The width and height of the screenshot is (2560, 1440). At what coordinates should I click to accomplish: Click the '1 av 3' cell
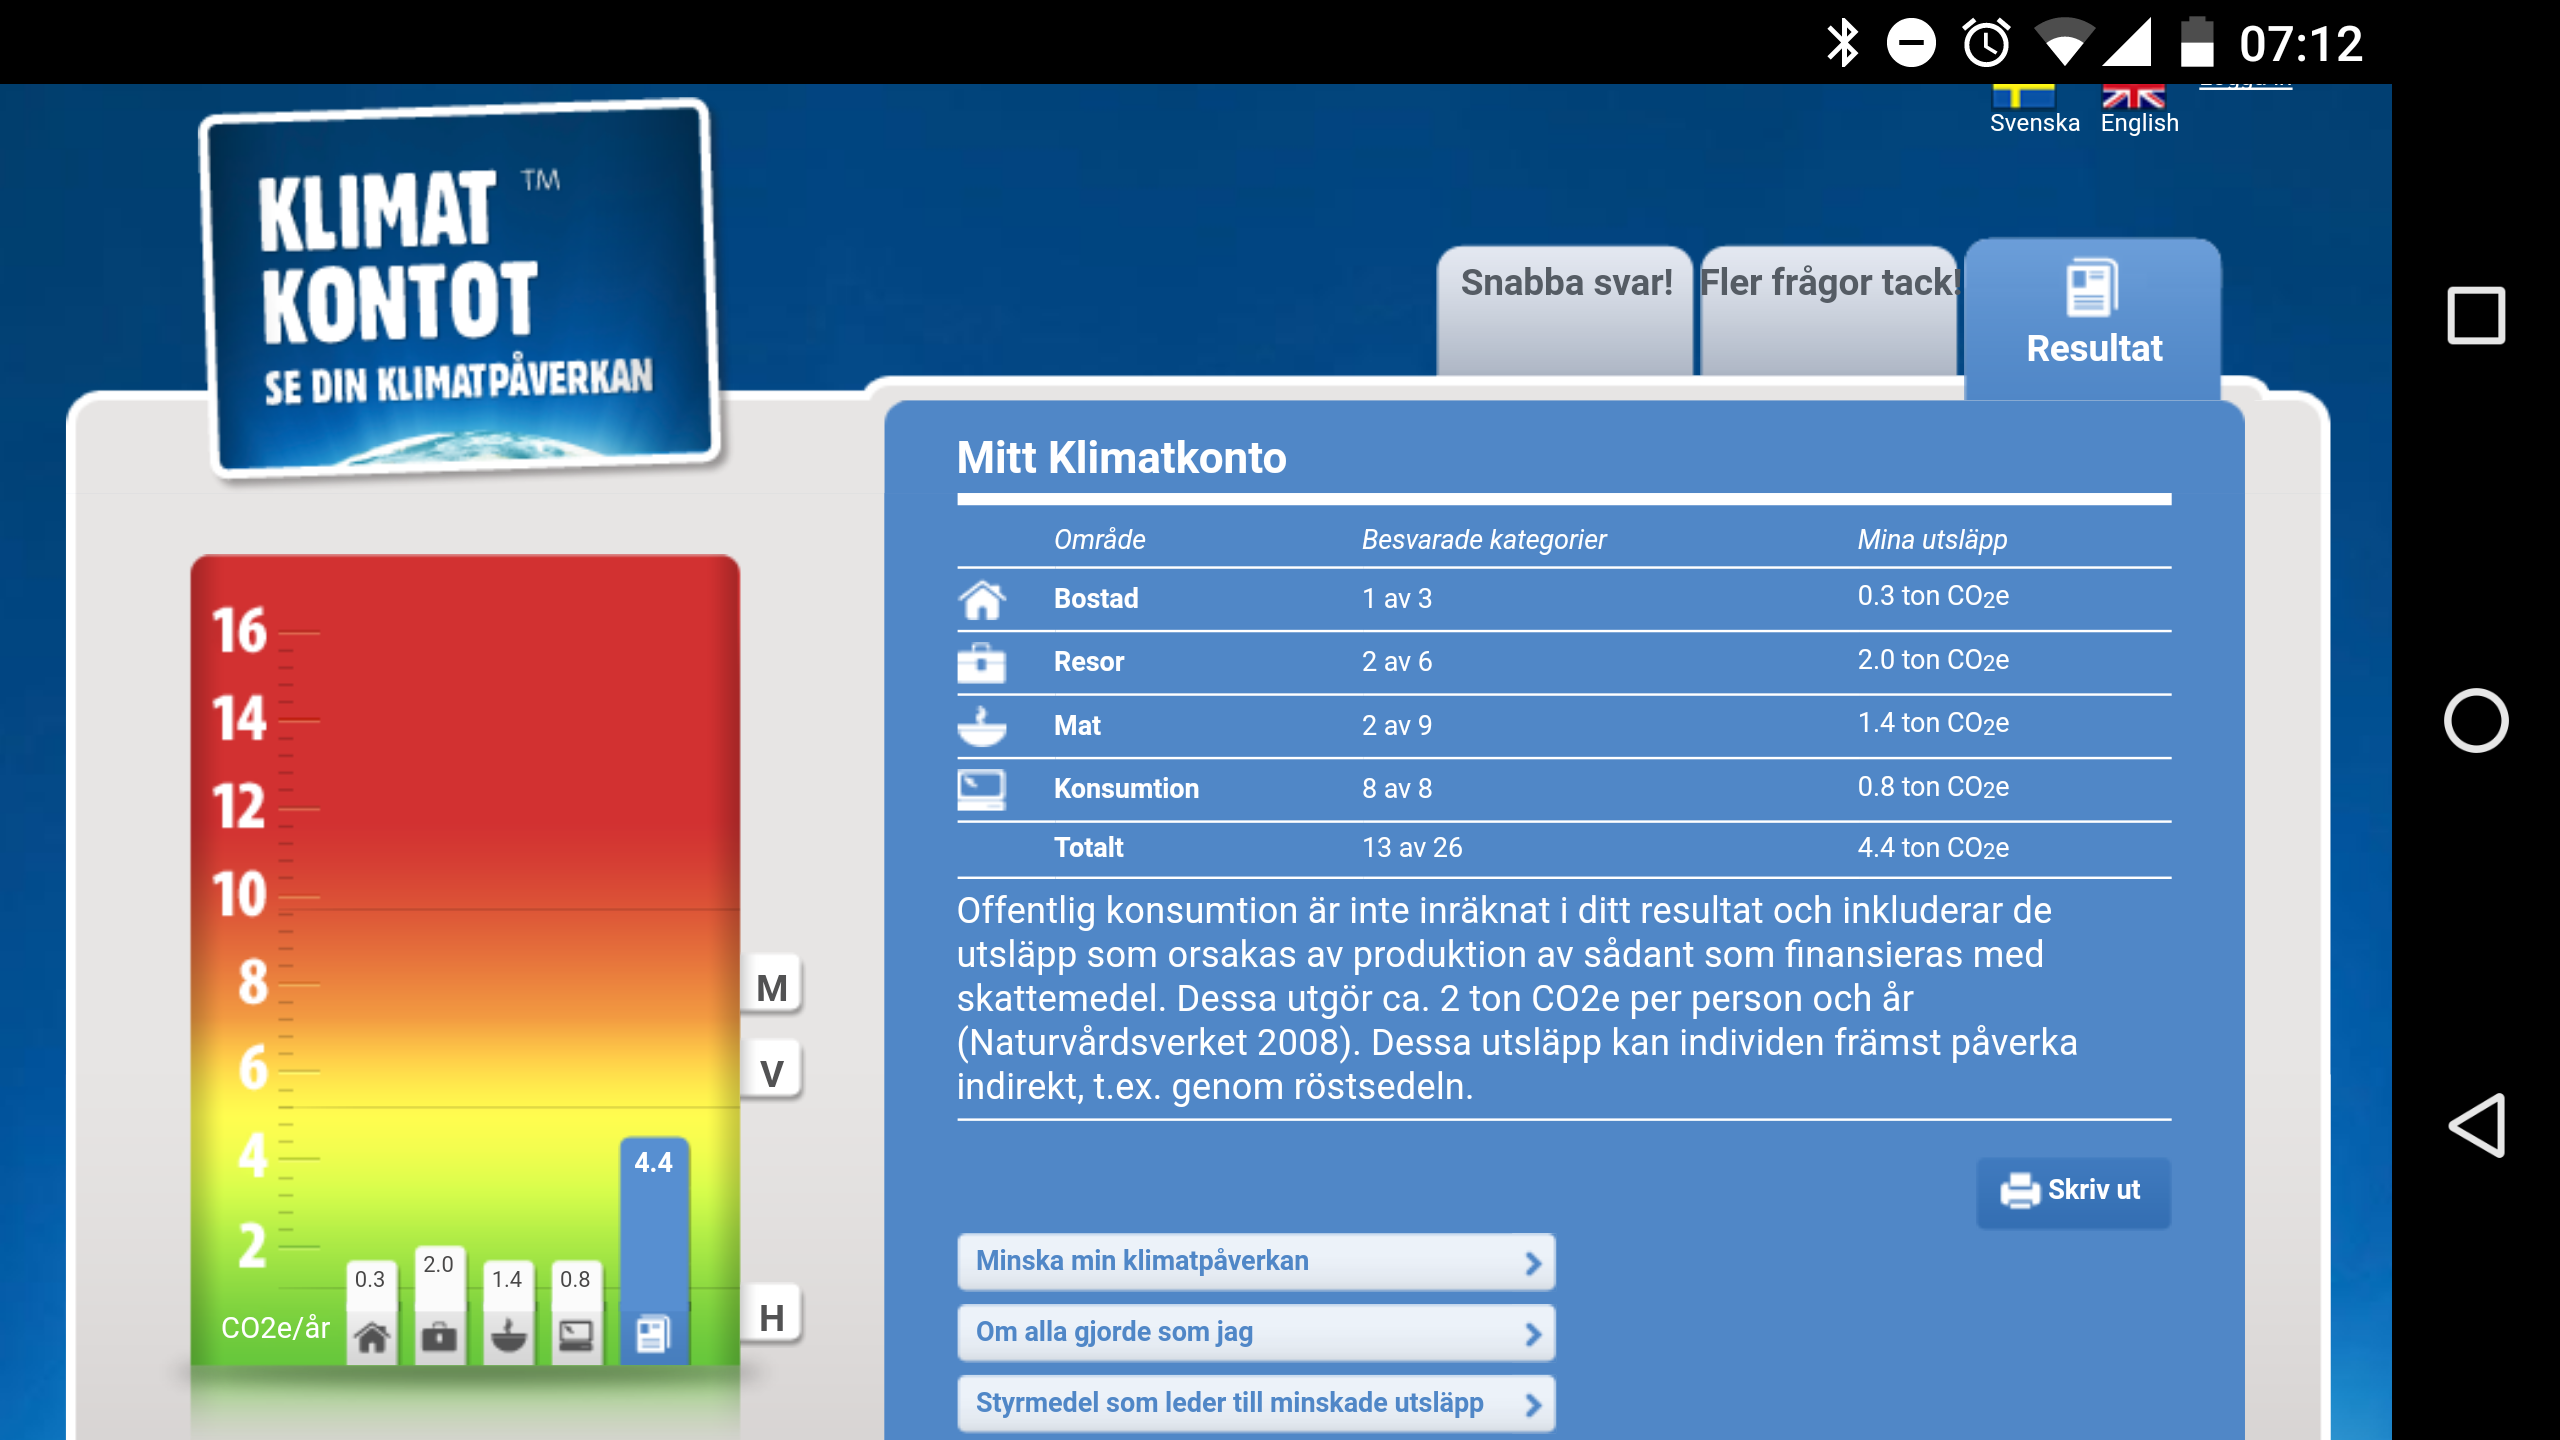1397,598
